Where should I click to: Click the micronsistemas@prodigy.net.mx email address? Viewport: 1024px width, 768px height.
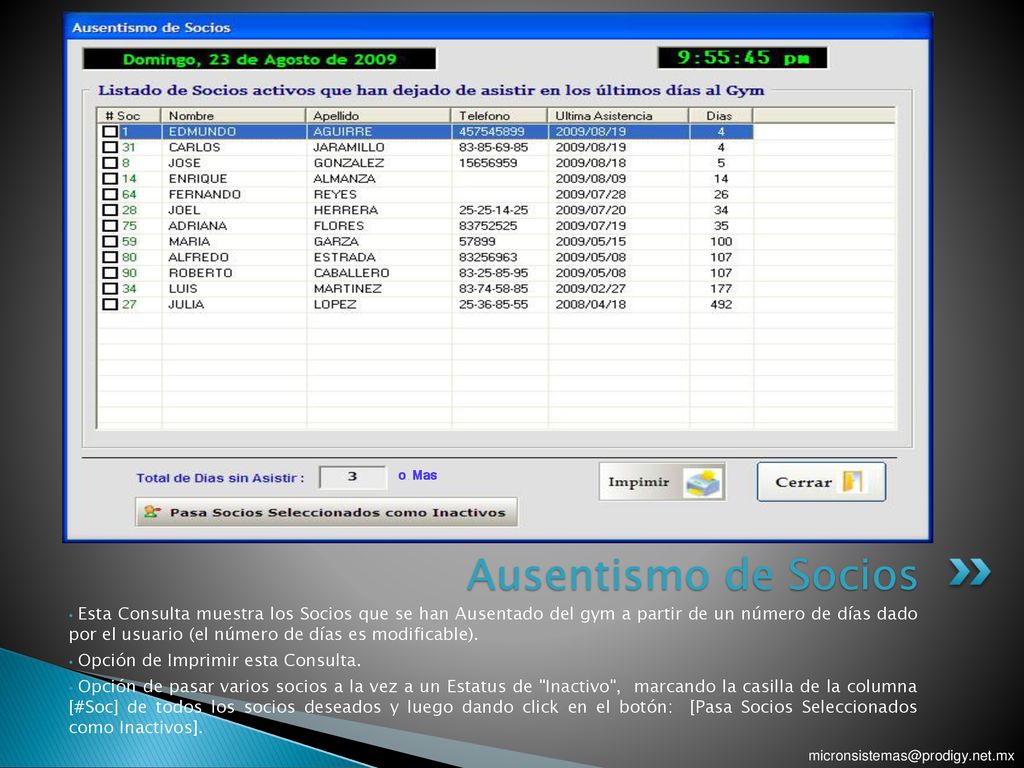(911, 755)
